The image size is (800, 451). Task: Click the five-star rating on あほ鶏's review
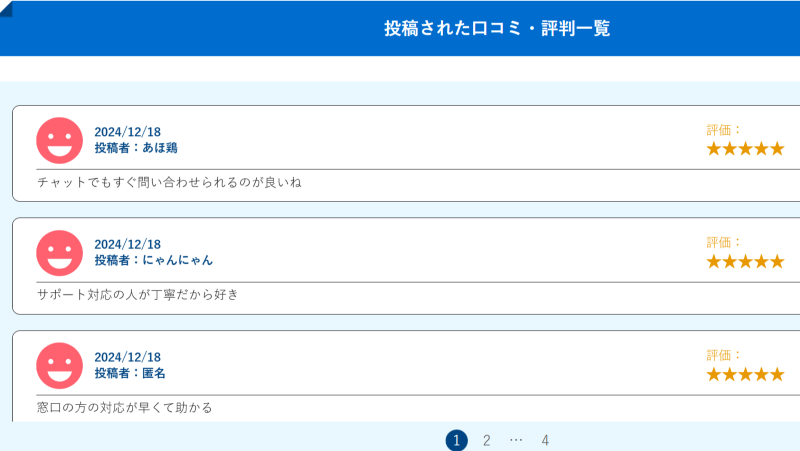click(x=745, y=148)
